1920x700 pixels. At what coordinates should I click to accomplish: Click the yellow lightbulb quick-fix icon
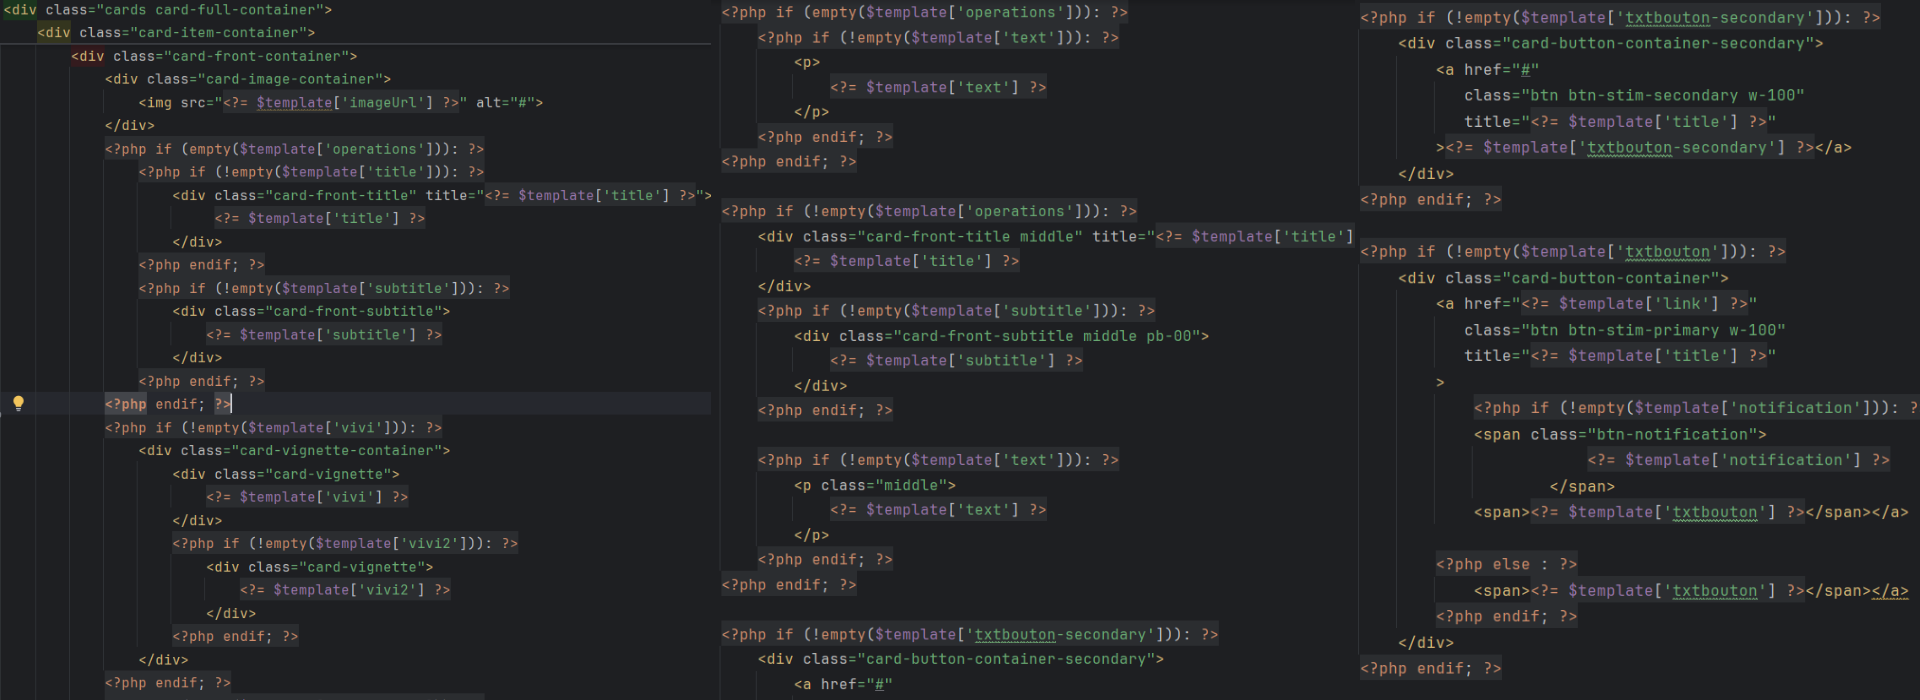tap(18, 403)
